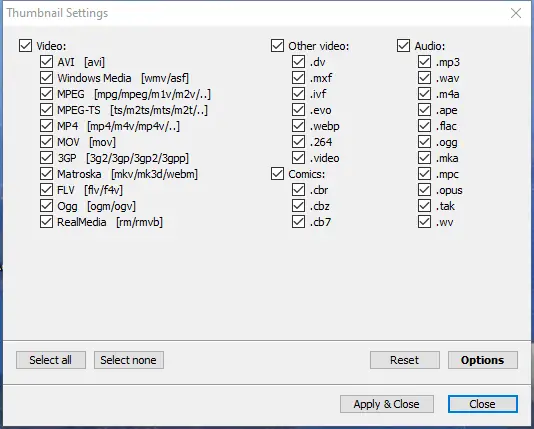Toggle the .ogg checkbox
Viewport: 534px width, 429px height.
424,142
